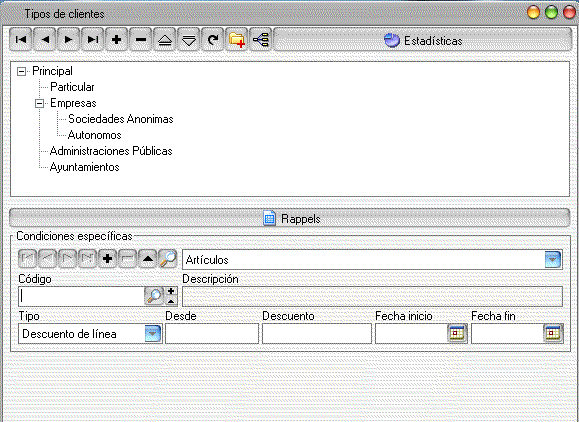The image size is (579, 422).
Task: Select Sociedades Anonimas in the tree
Action: pyautogui.click(x=121, y=119)
